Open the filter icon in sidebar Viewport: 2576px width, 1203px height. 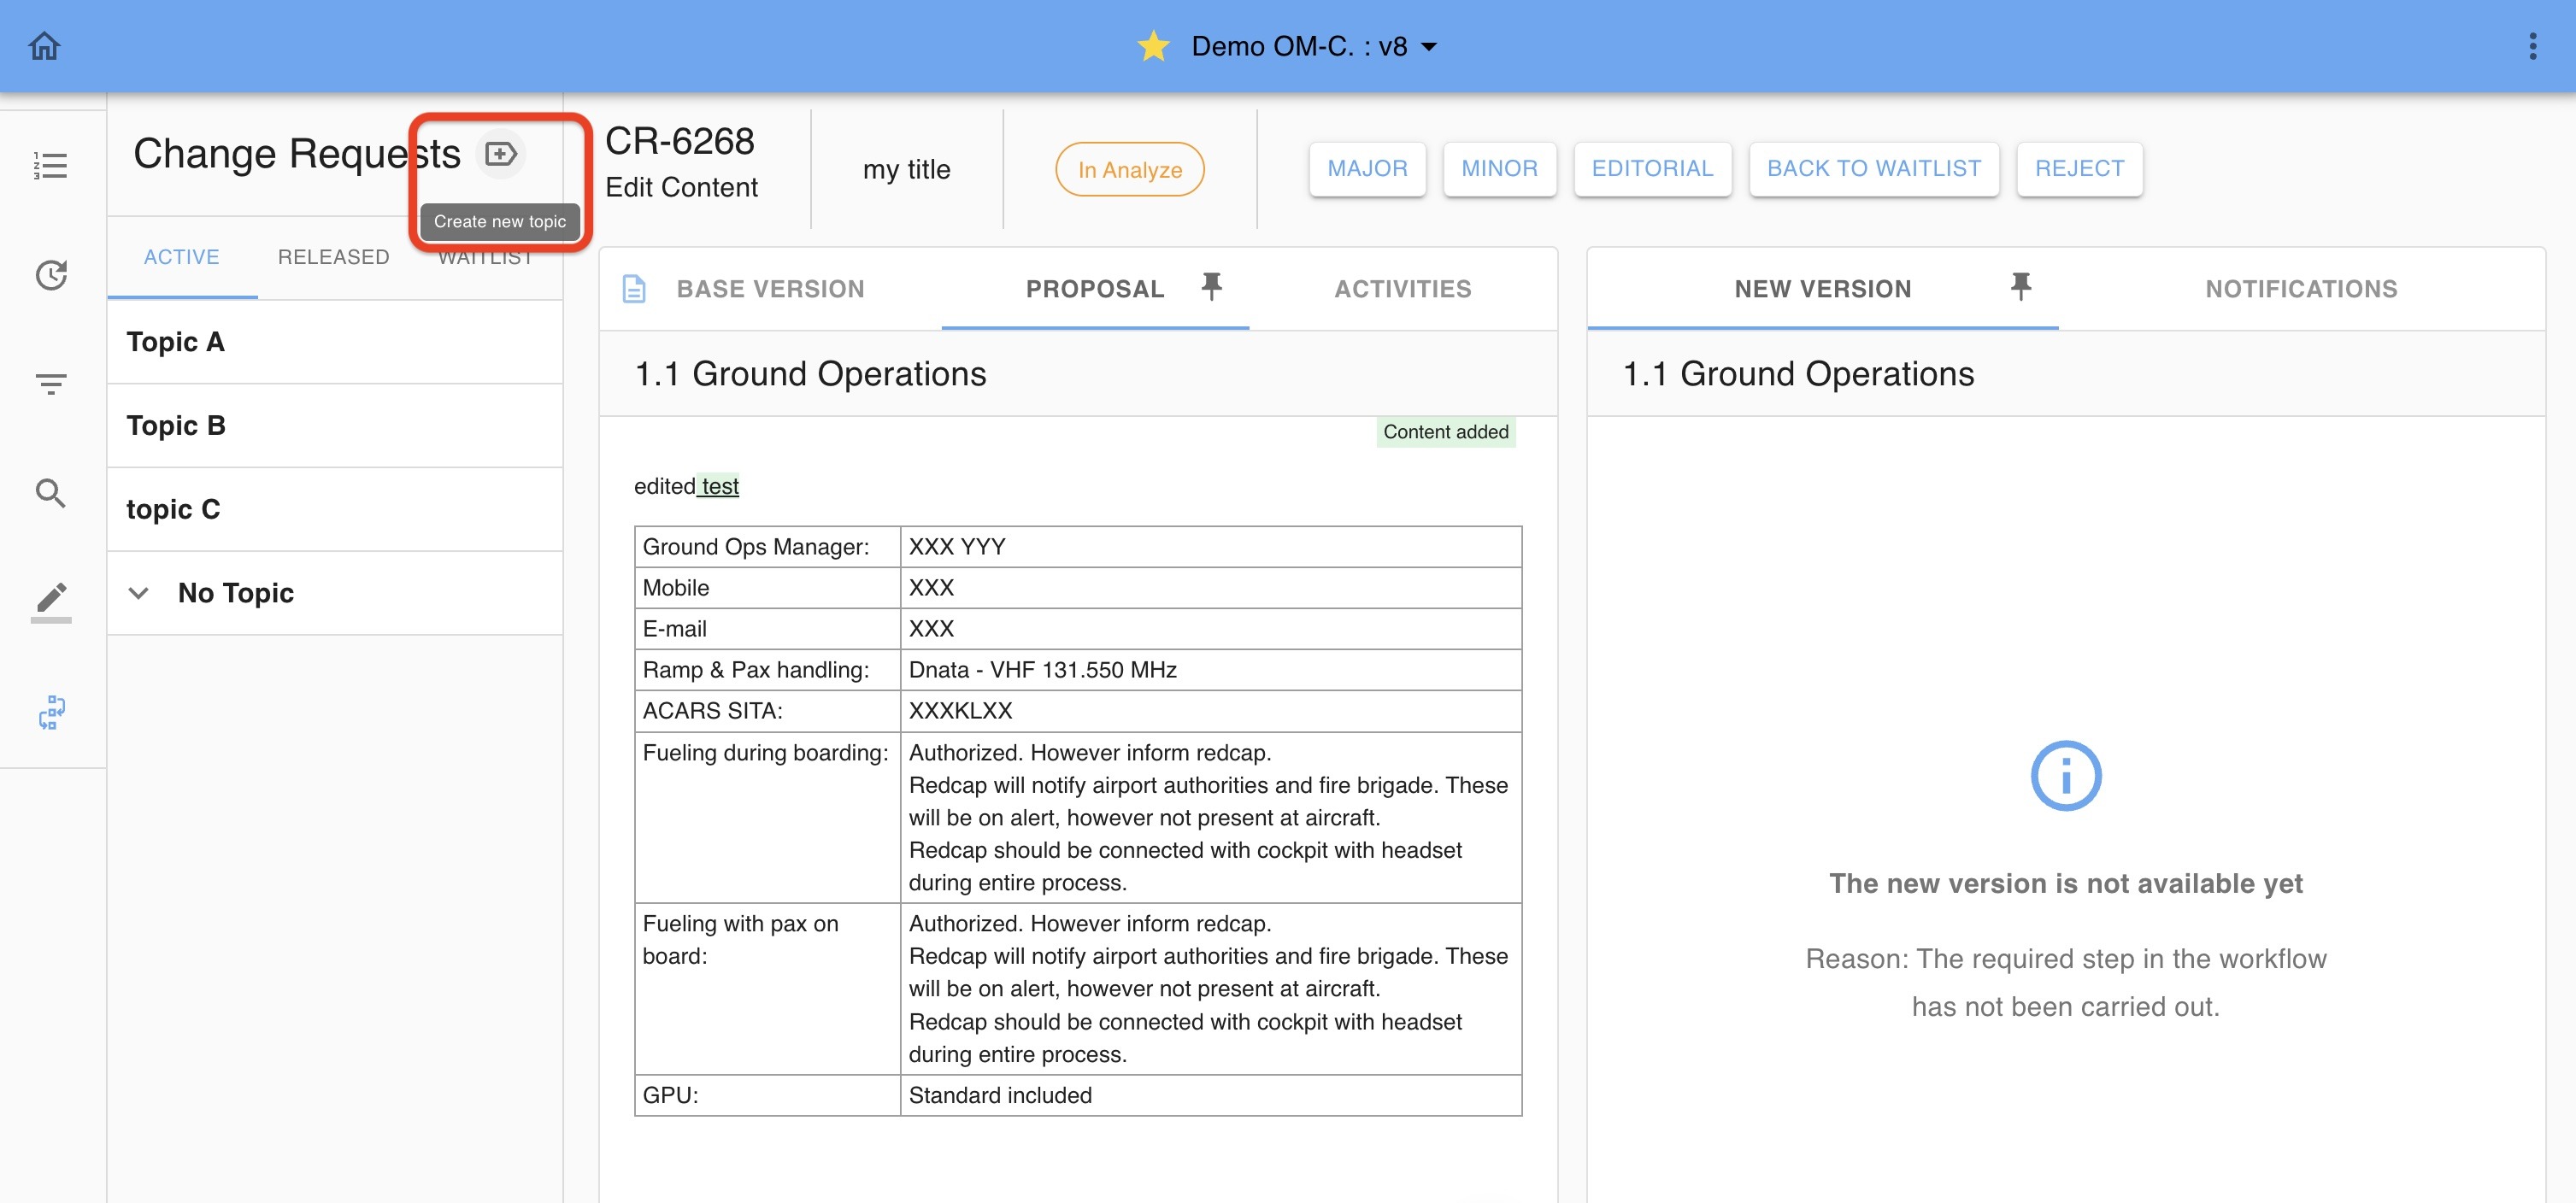(x=50, y=384)
